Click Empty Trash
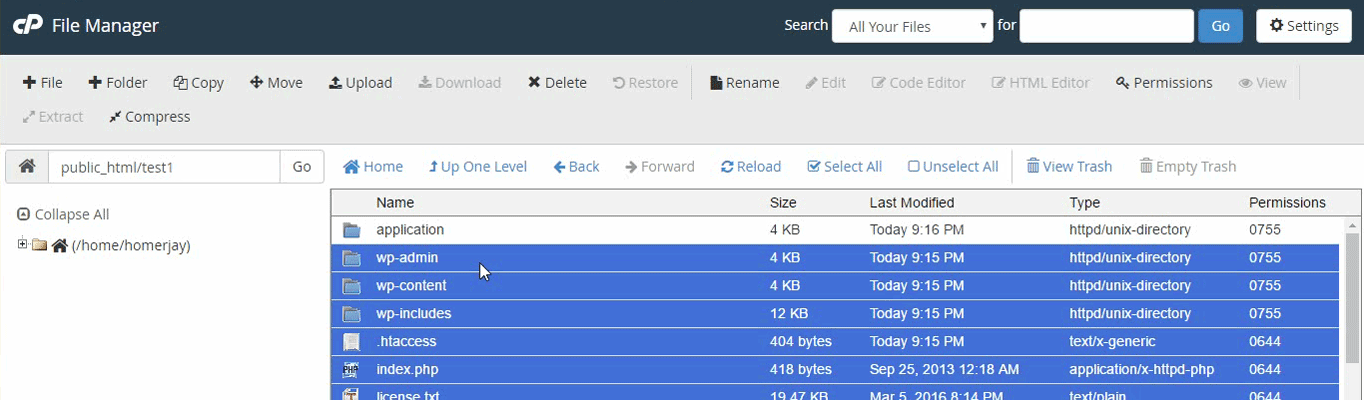Viewport: 1364px width, 400px height. (1188, 167)
